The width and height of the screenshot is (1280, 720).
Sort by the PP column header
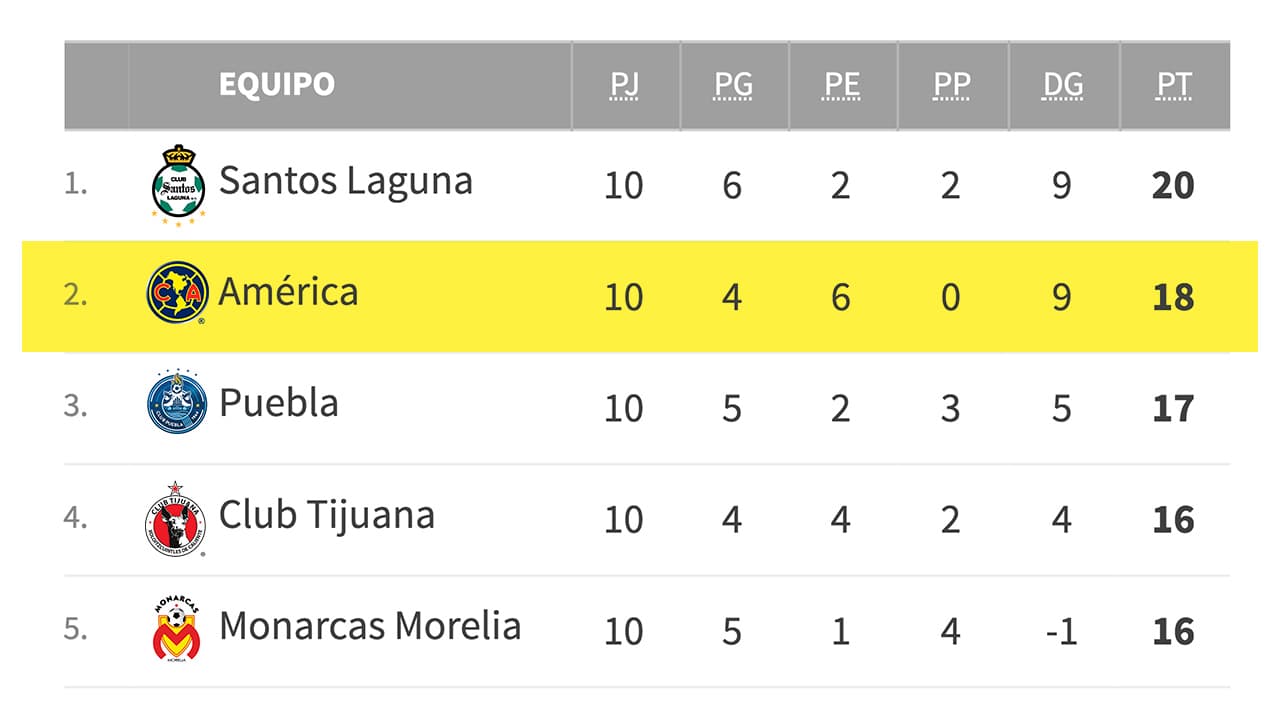point(951,85)
